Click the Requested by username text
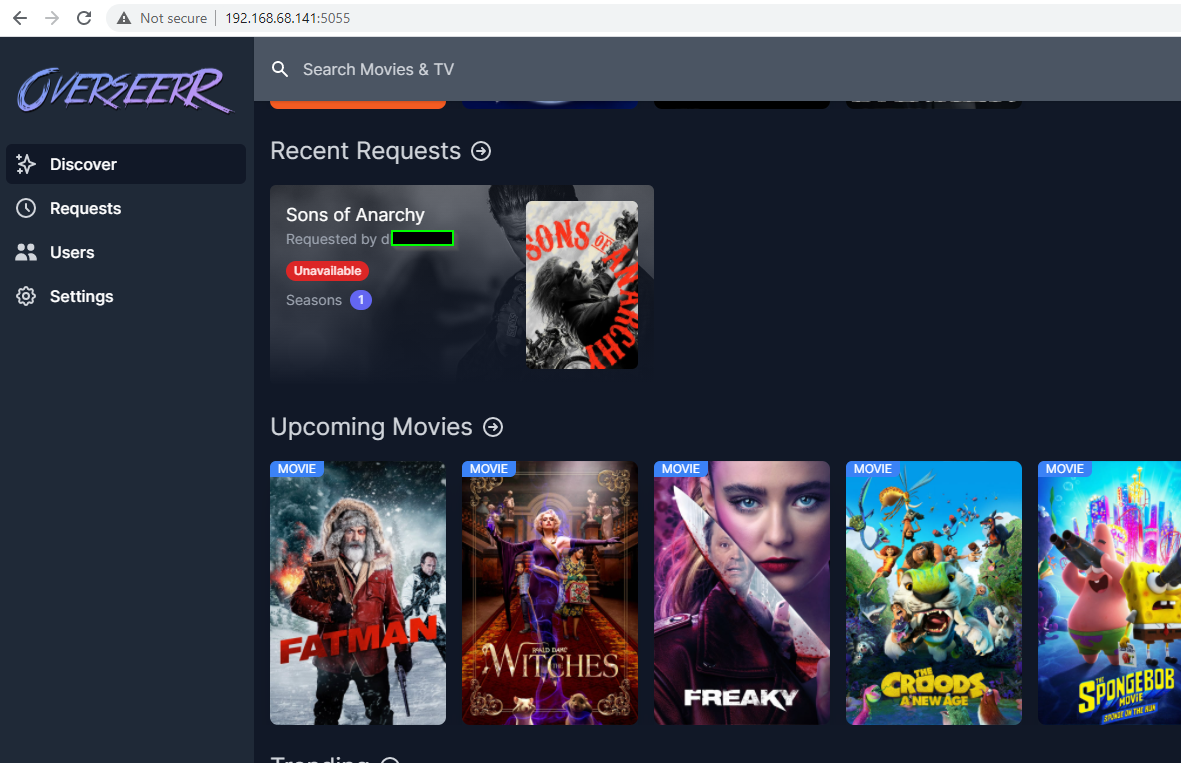The height and width of the screenshot is (763, 1181). 370,239
